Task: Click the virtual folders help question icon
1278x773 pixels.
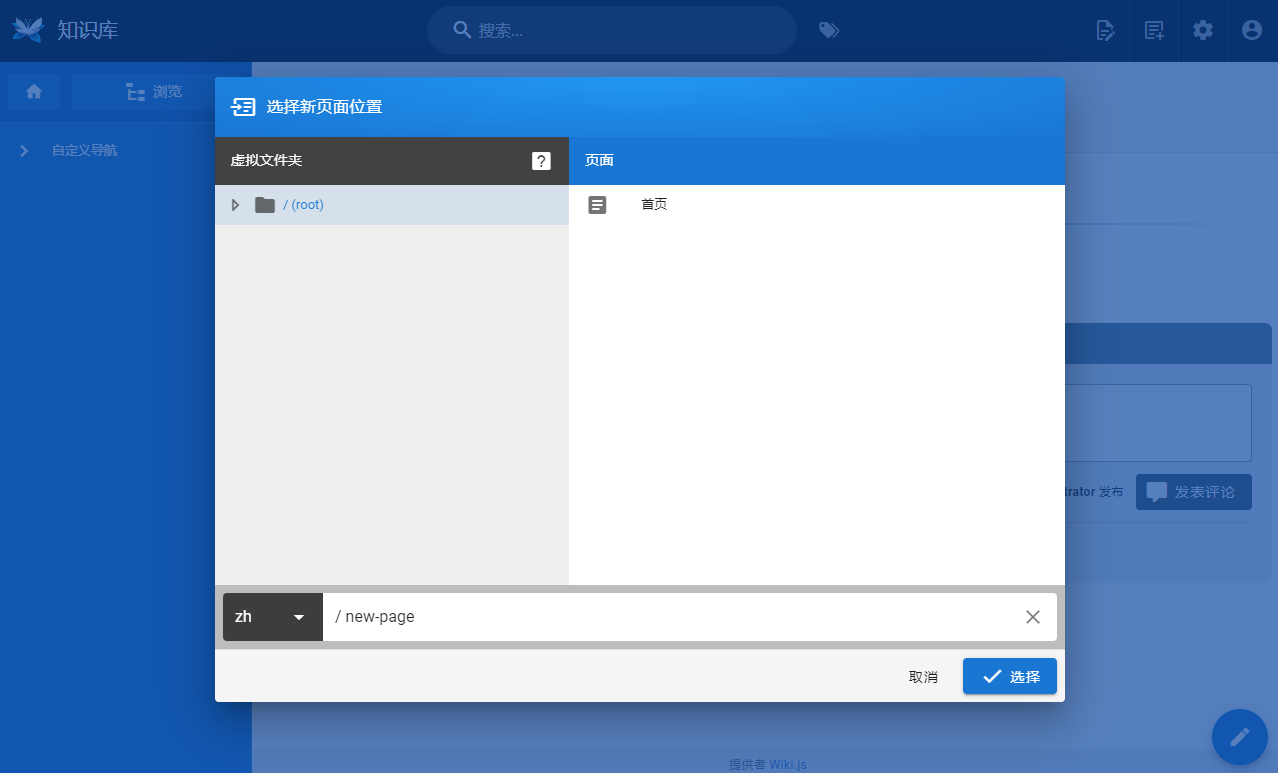Action: 541,161
